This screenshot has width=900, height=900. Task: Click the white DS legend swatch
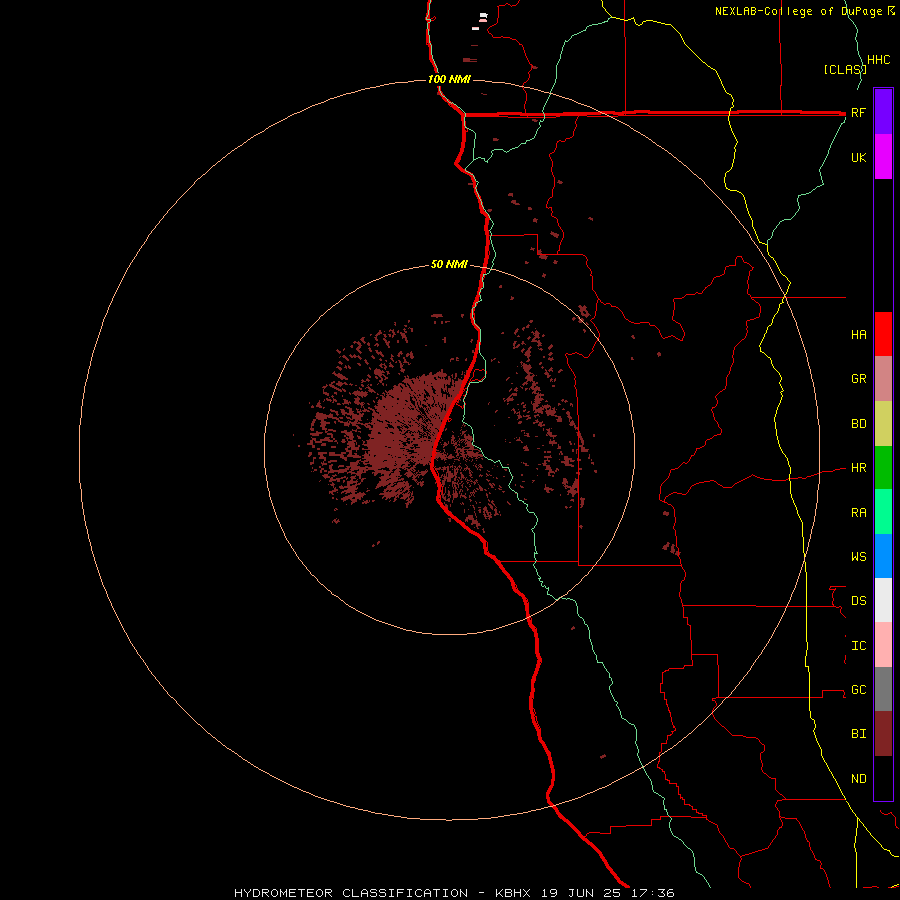[x=883, y=600]
